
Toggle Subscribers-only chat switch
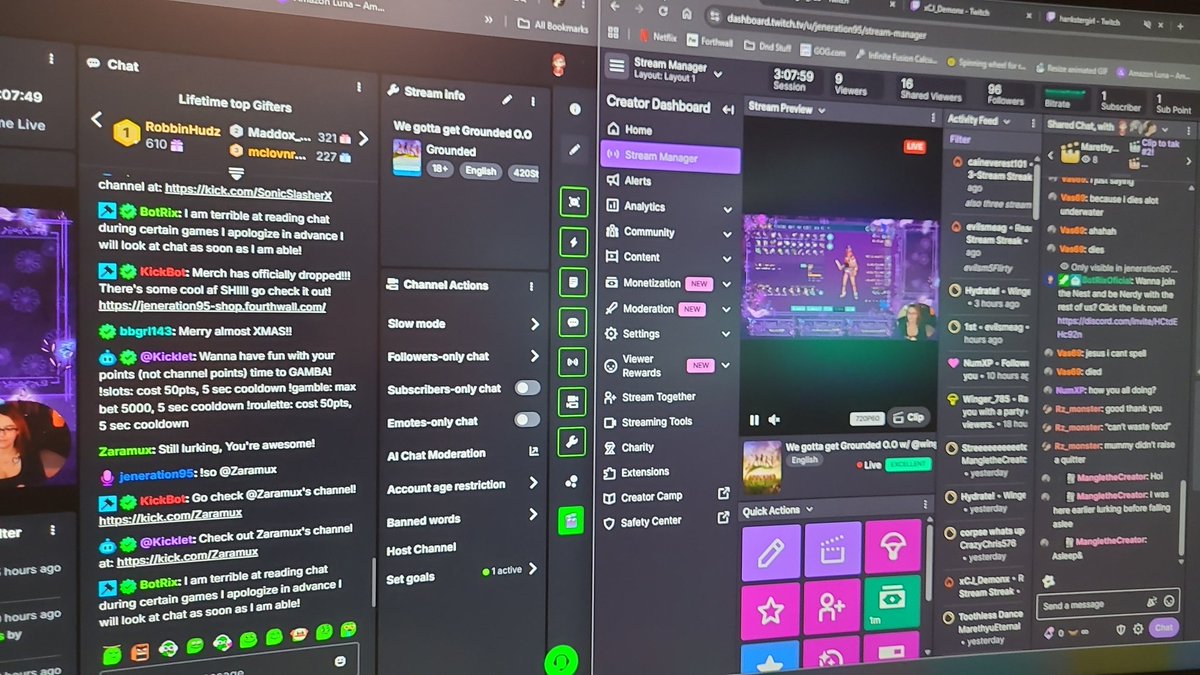point(527,388)
